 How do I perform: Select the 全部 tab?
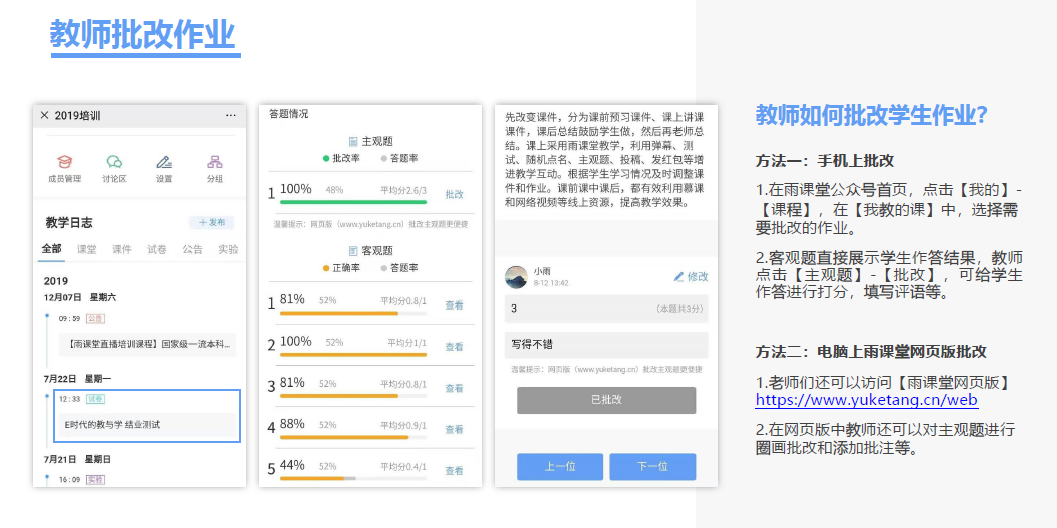51,249
